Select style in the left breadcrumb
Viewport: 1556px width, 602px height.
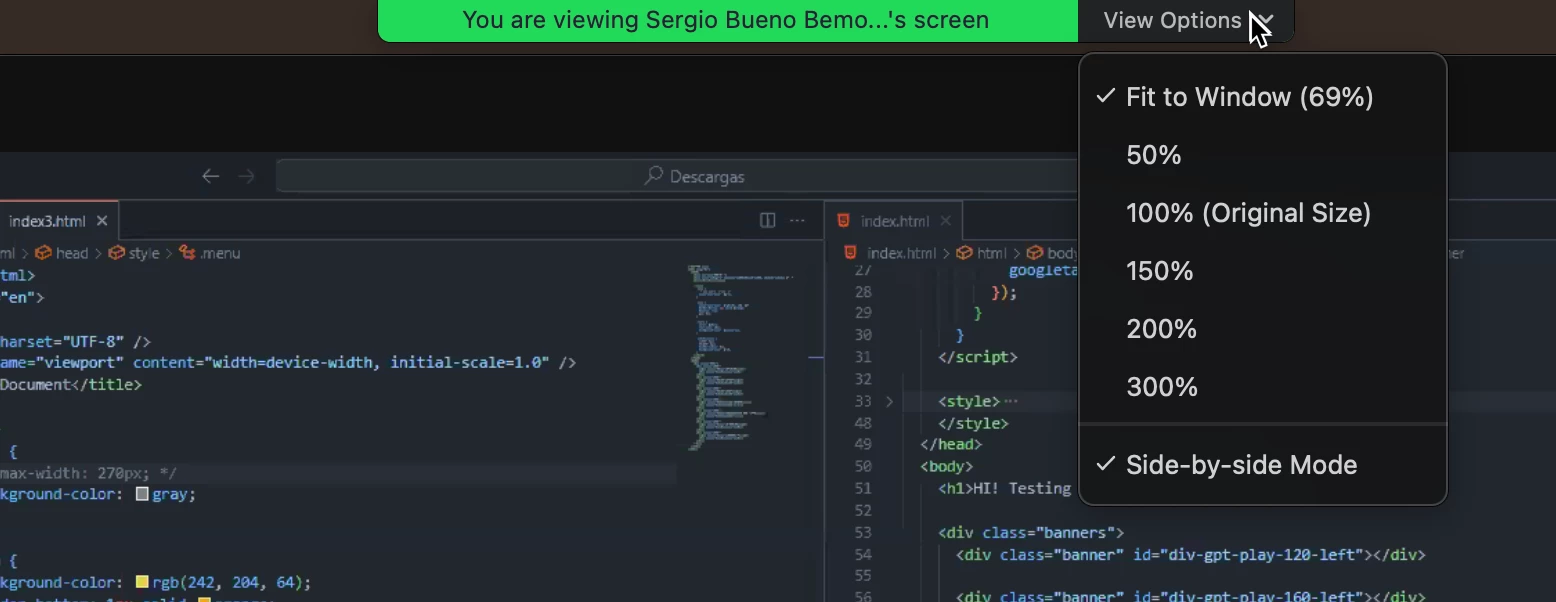coord(144,253)
